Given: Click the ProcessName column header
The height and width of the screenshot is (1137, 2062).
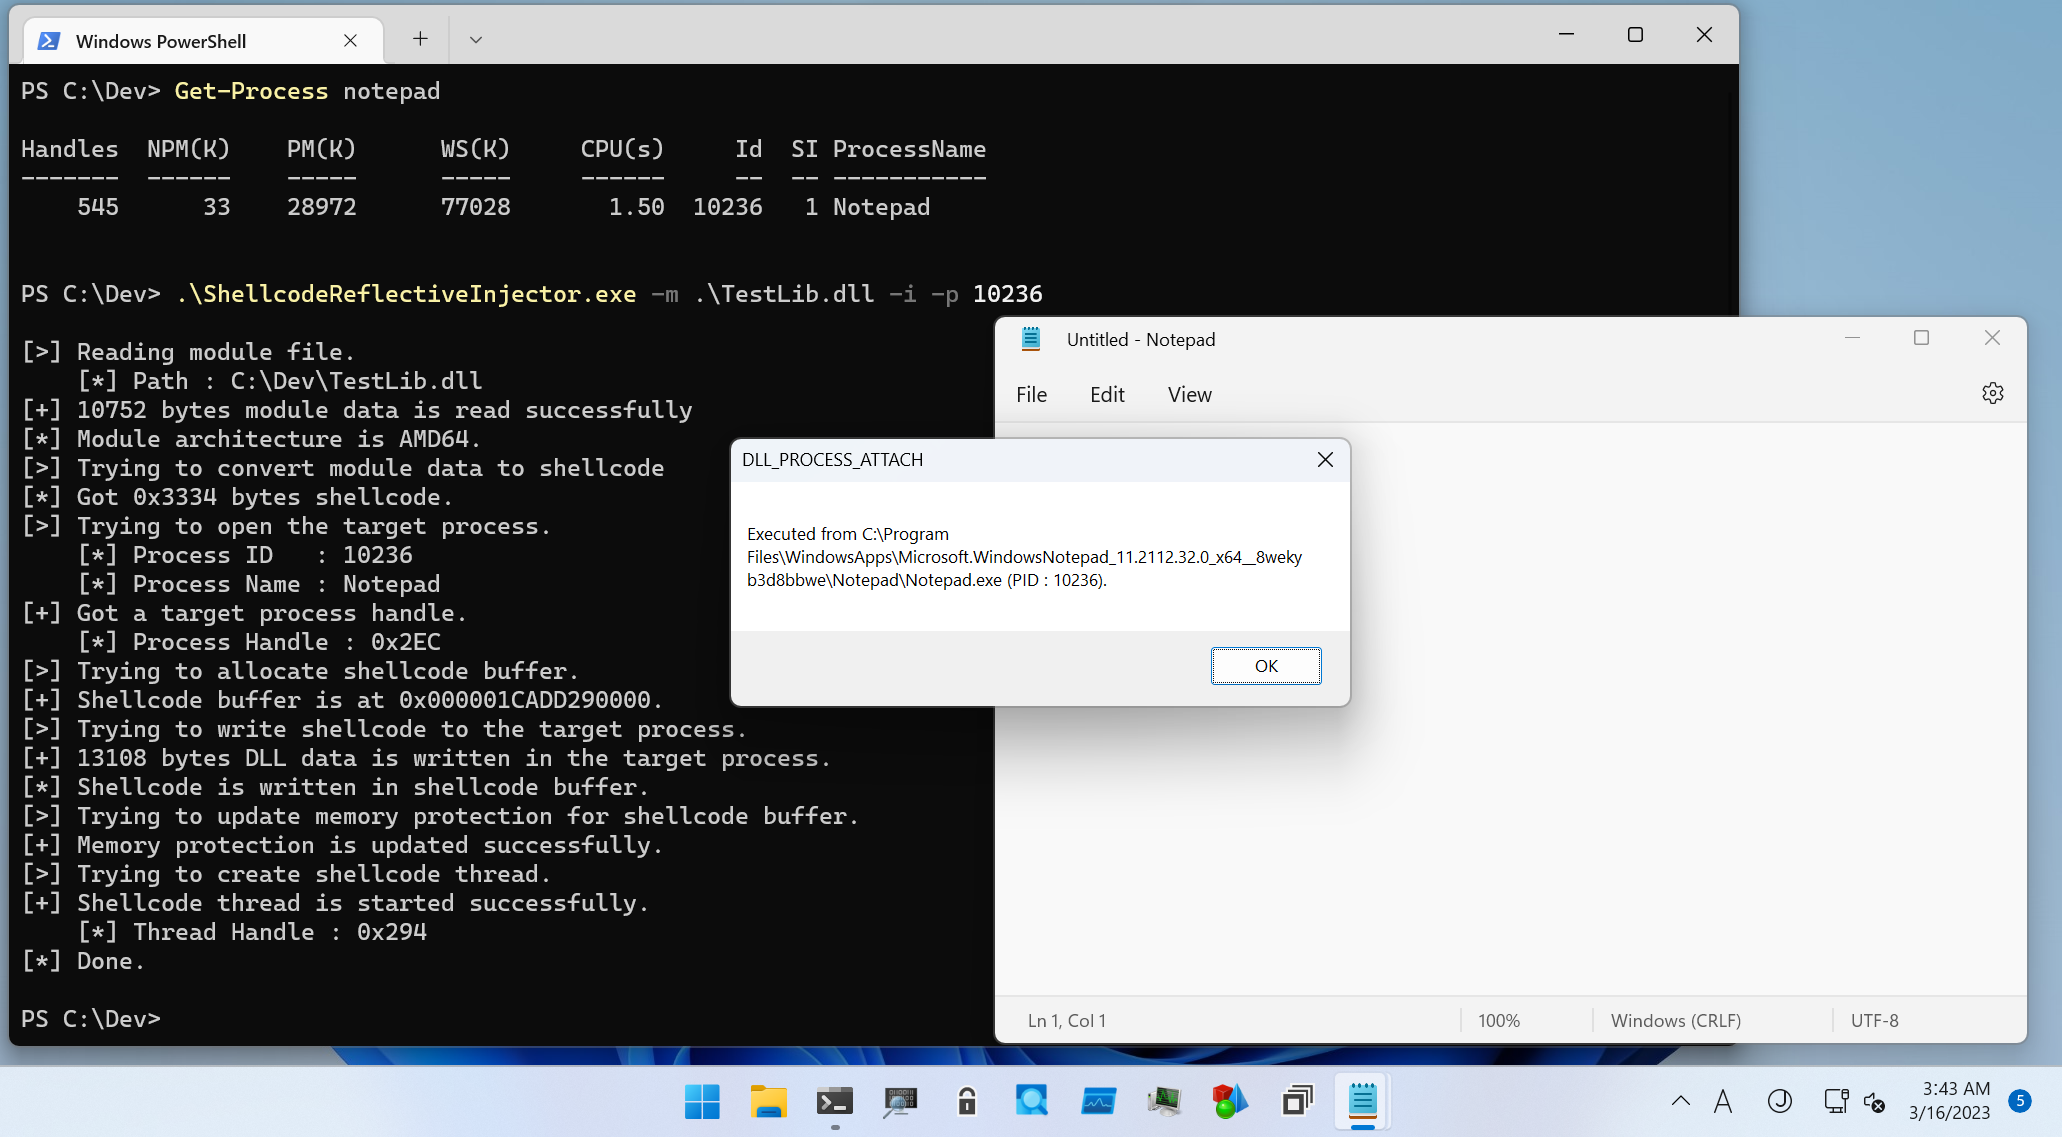Looking at the screenshot, I should [909, 149].
